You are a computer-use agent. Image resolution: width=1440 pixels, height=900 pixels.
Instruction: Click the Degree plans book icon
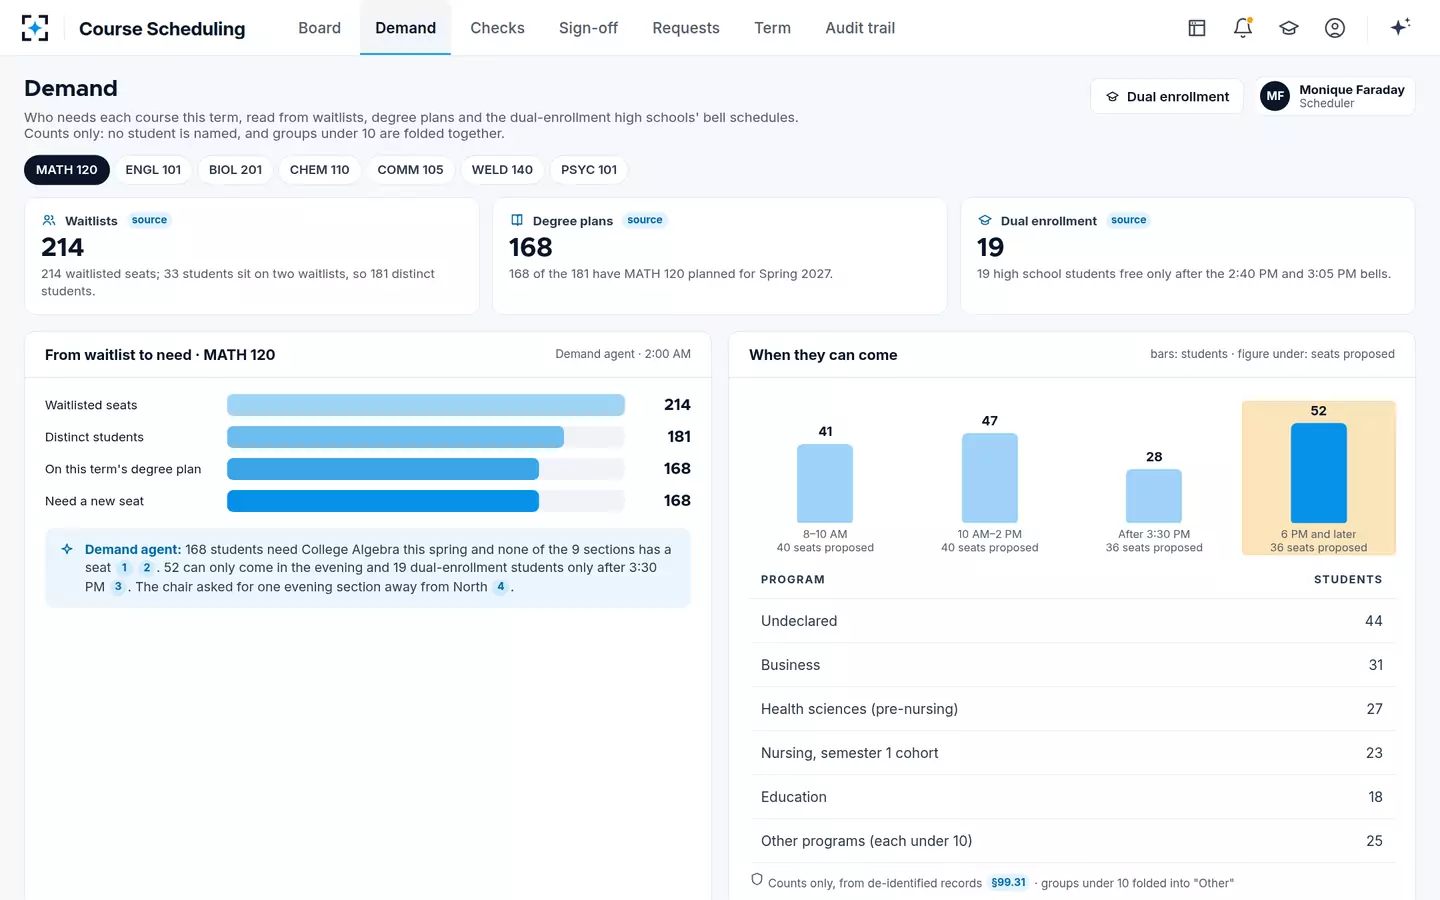[517, 220]
